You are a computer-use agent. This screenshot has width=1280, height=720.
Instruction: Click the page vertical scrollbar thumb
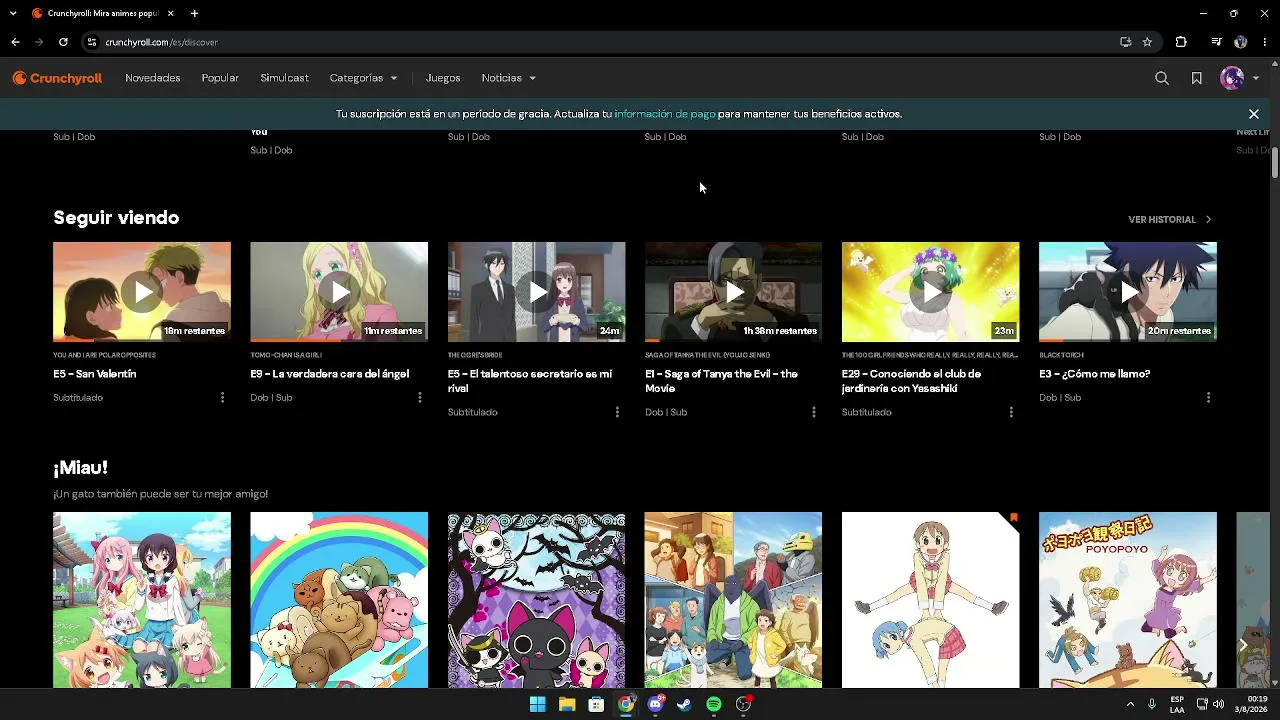pyautogui.click(x=1275, y=162)
